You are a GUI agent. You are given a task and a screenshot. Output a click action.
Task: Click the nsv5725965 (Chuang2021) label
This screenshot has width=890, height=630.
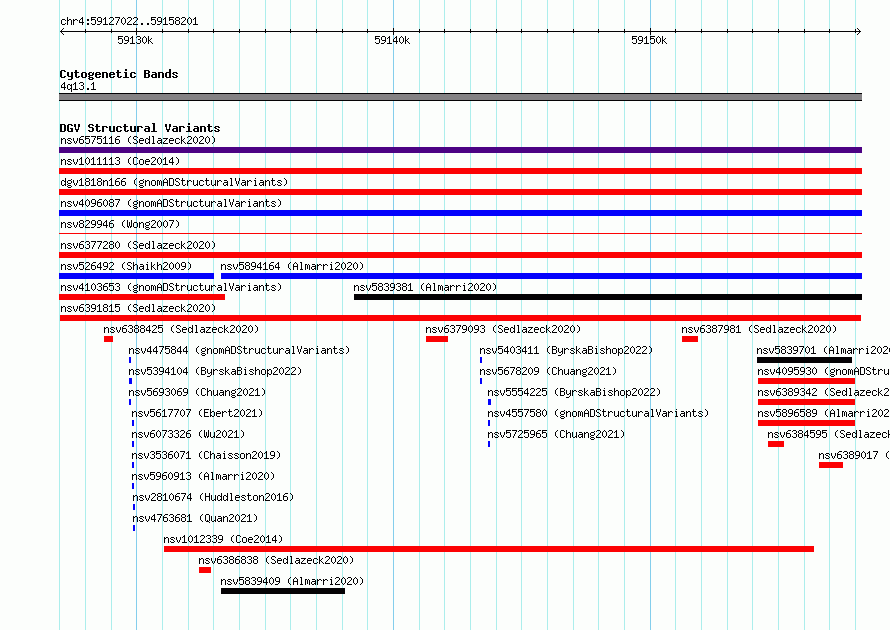tap(556, 434)
